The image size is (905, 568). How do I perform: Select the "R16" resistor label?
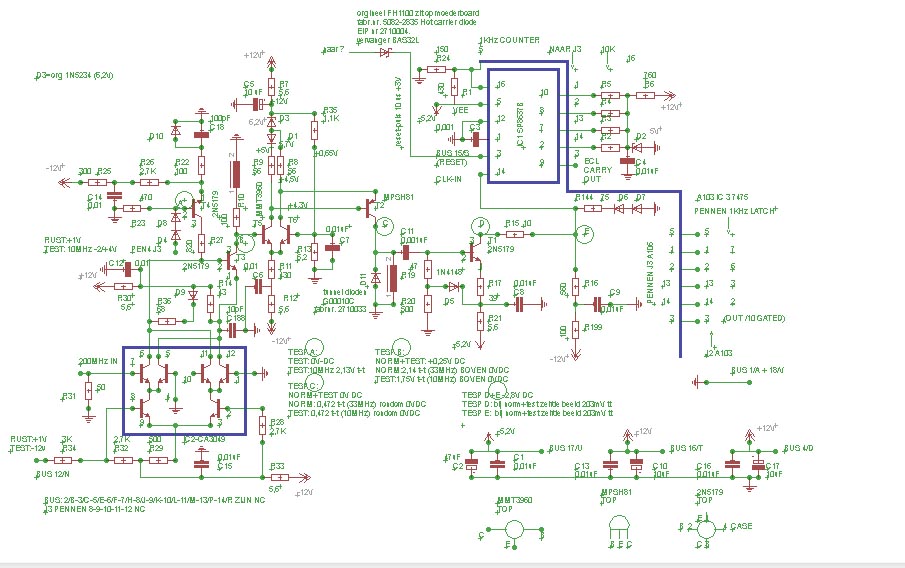coord(590,283)
